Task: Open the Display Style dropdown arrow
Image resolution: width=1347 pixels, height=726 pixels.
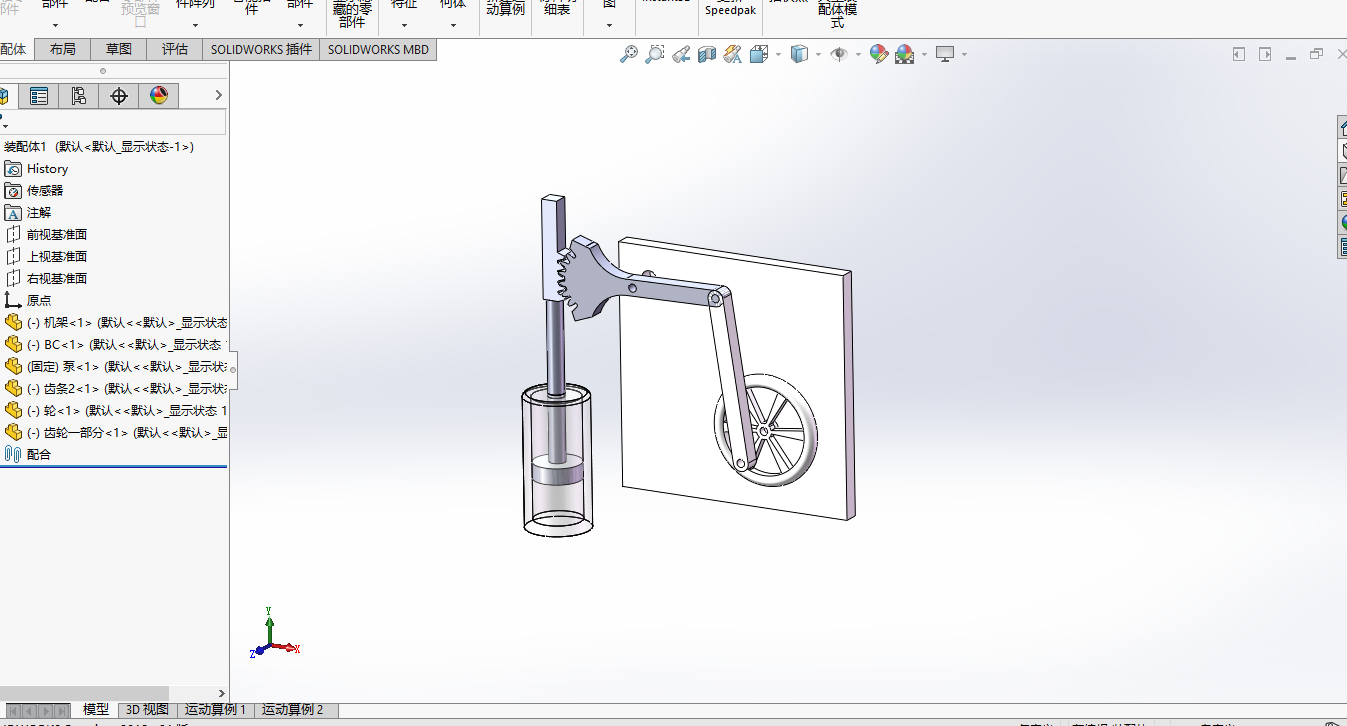Action: [818, 54]
